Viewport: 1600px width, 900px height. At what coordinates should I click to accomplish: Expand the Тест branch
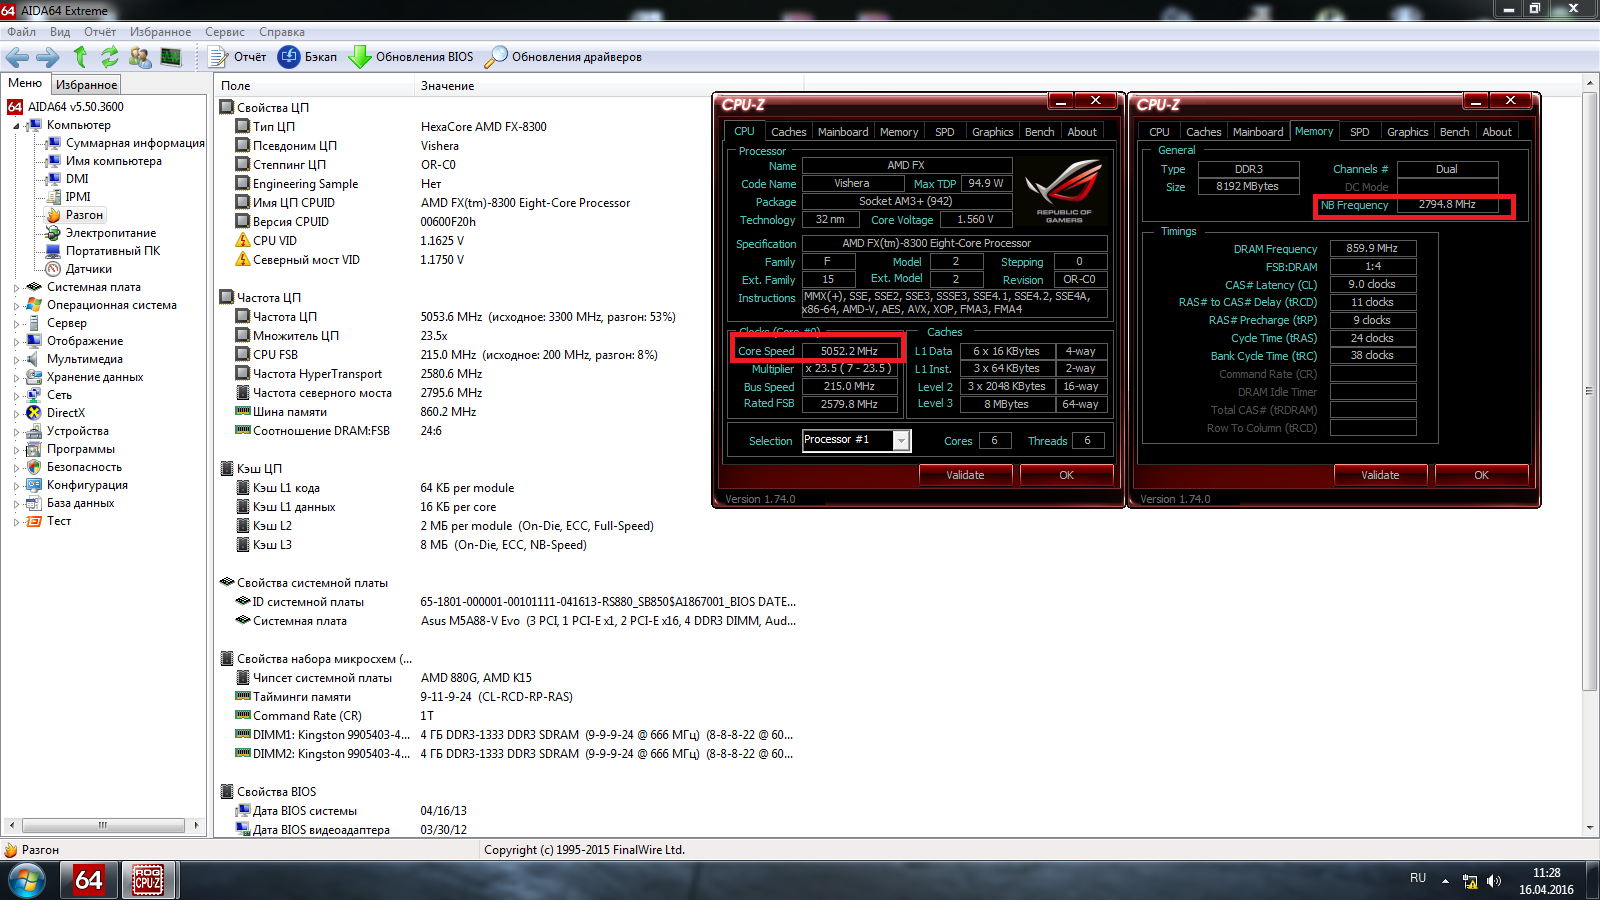(16, 522)
